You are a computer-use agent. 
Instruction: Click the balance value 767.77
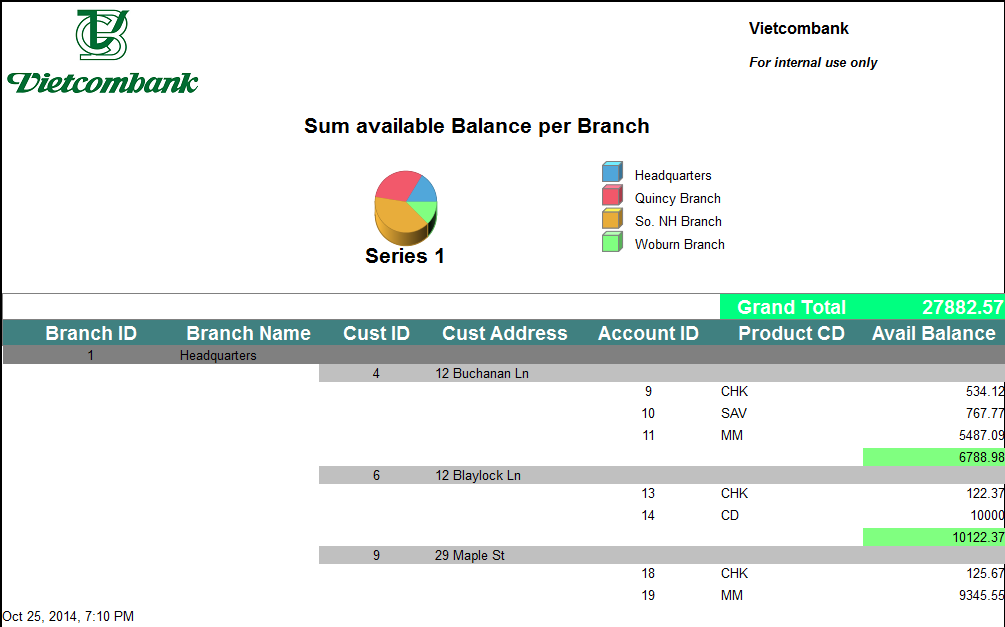984,414
